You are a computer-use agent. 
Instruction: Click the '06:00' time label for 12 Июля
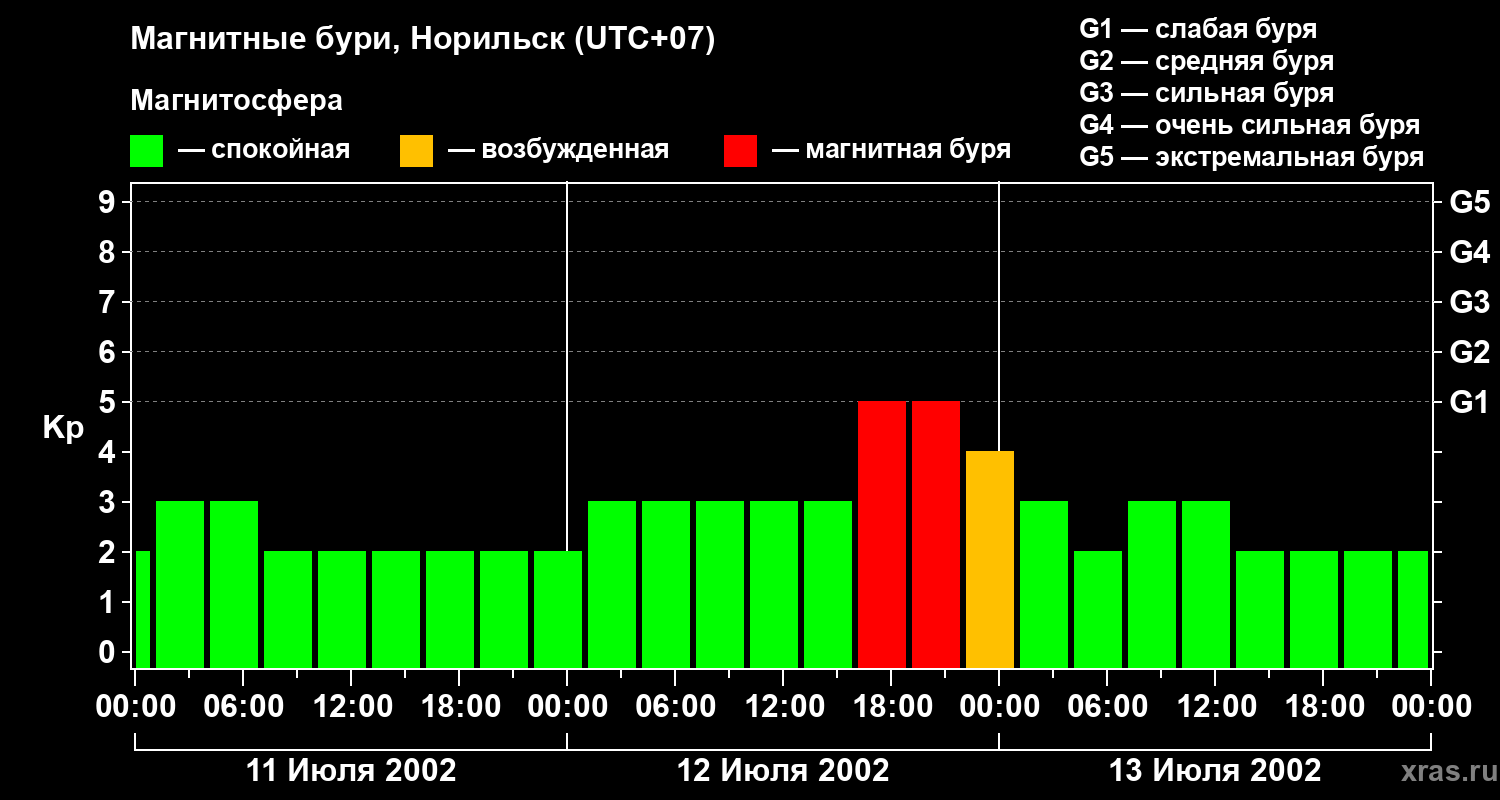[675, 706]
